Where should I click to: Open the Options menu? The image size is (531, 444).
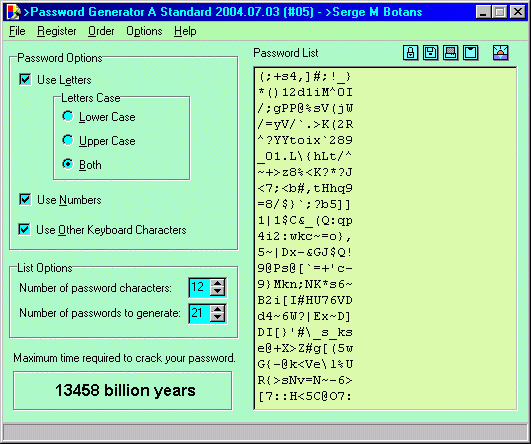[144, 31]
